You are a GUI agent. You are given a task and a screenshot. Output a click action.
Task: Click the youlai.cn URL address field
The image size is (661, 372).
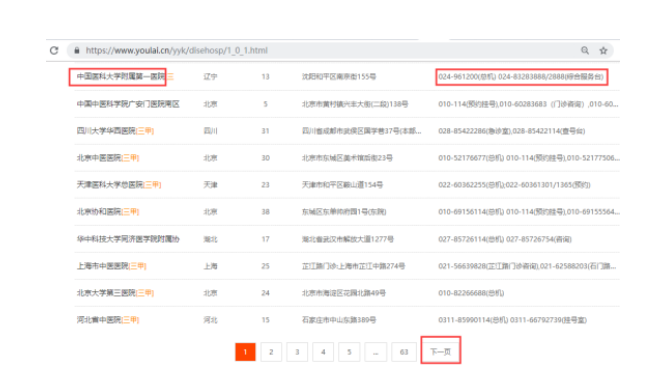[340, 51]
